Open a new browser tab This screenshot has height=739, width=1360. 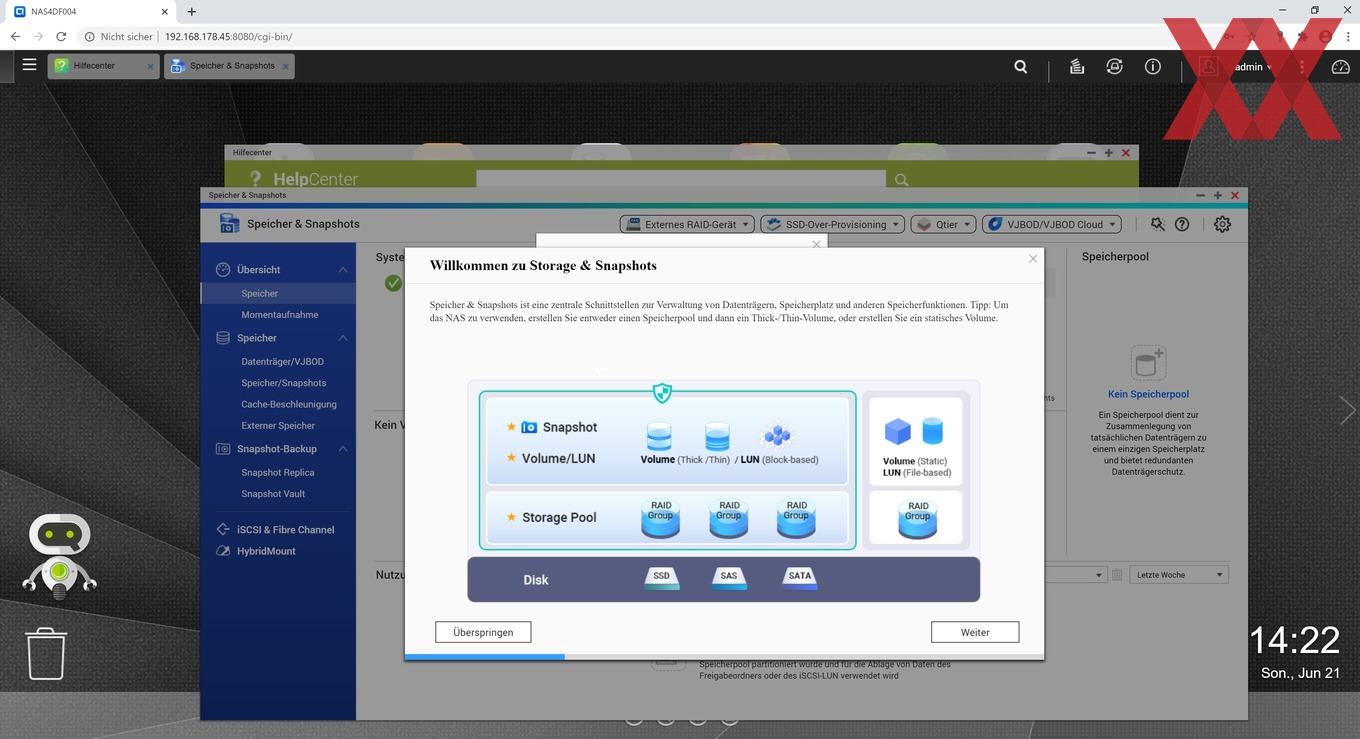pyautogui.click(x=192, y=11)
